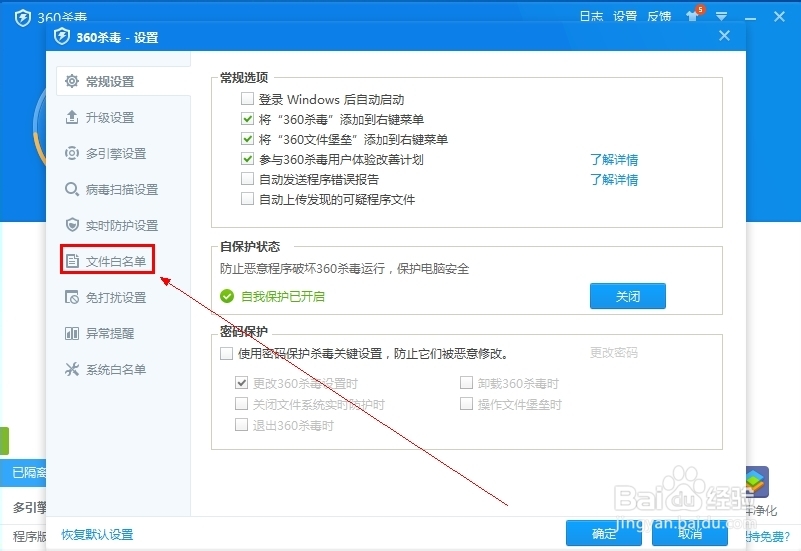Open 设置 in main window header
This screenshot has height=551, width=801.
[625, 16]
